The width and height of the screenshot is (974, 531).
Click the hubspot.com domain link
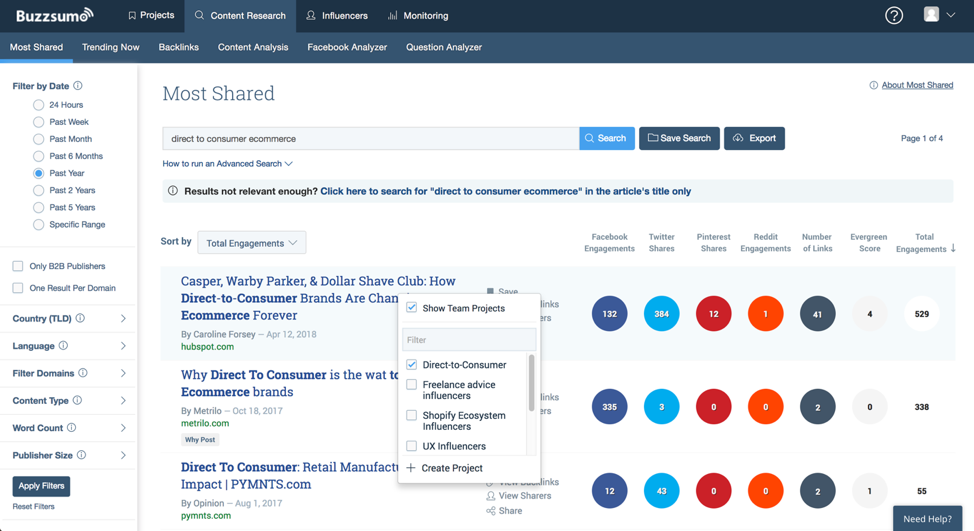[x=207, y=347]
